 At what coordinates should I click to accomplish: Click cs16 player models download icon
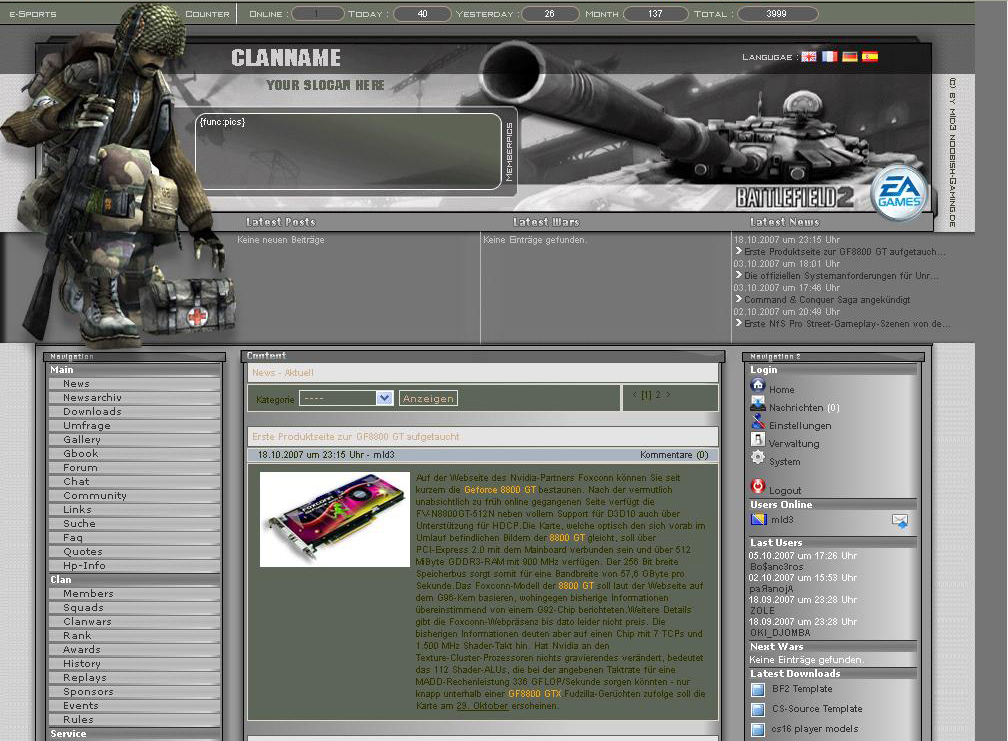(758, 730)
